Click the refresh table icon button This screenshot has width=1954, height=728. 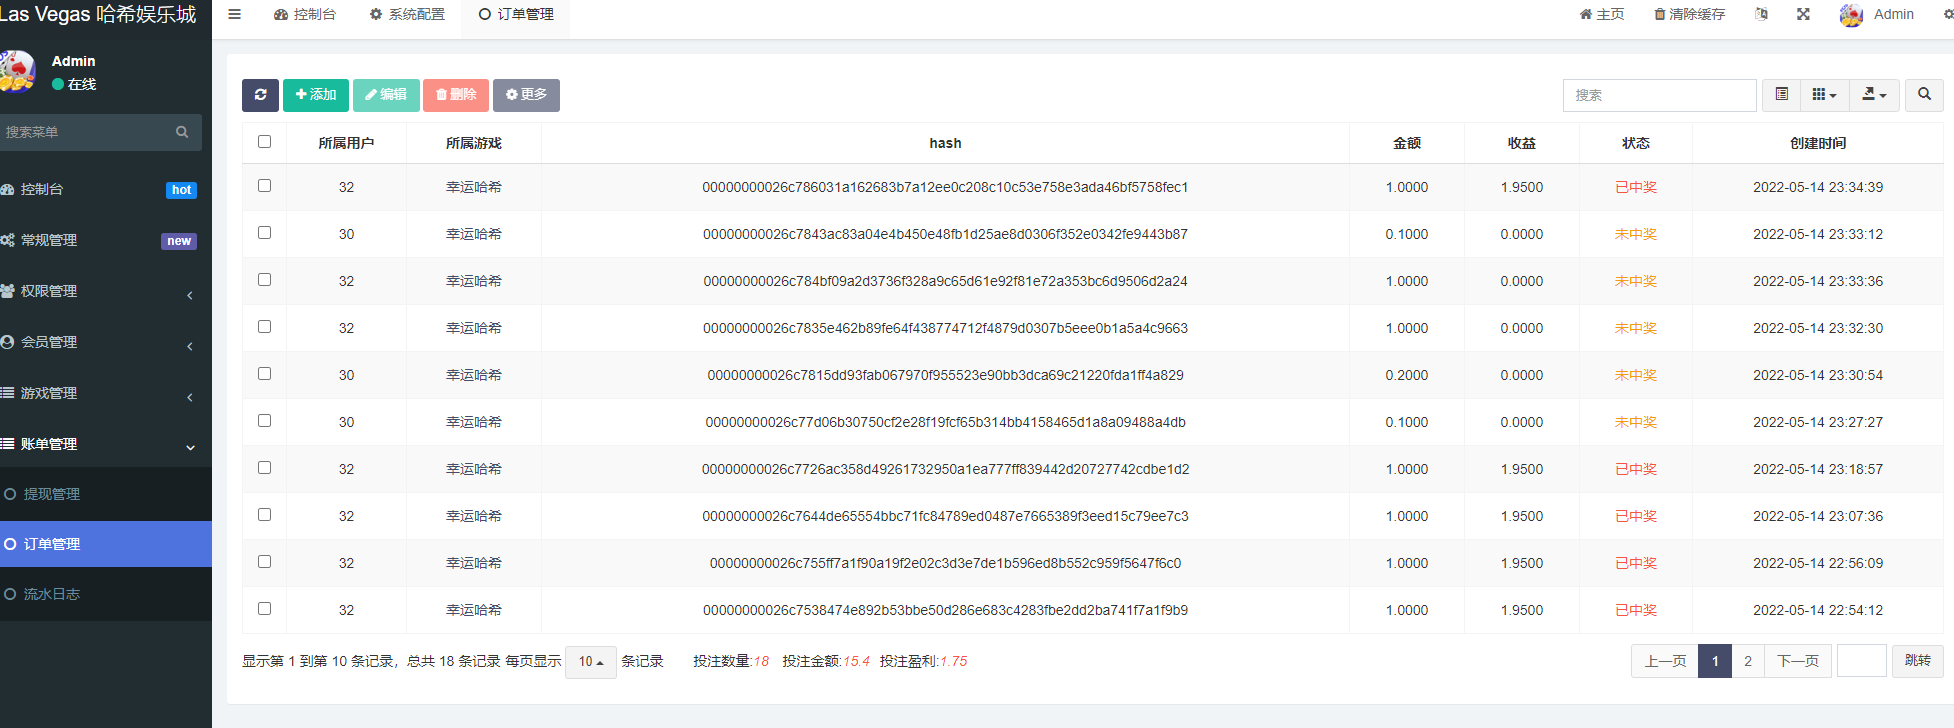(260, 95)
